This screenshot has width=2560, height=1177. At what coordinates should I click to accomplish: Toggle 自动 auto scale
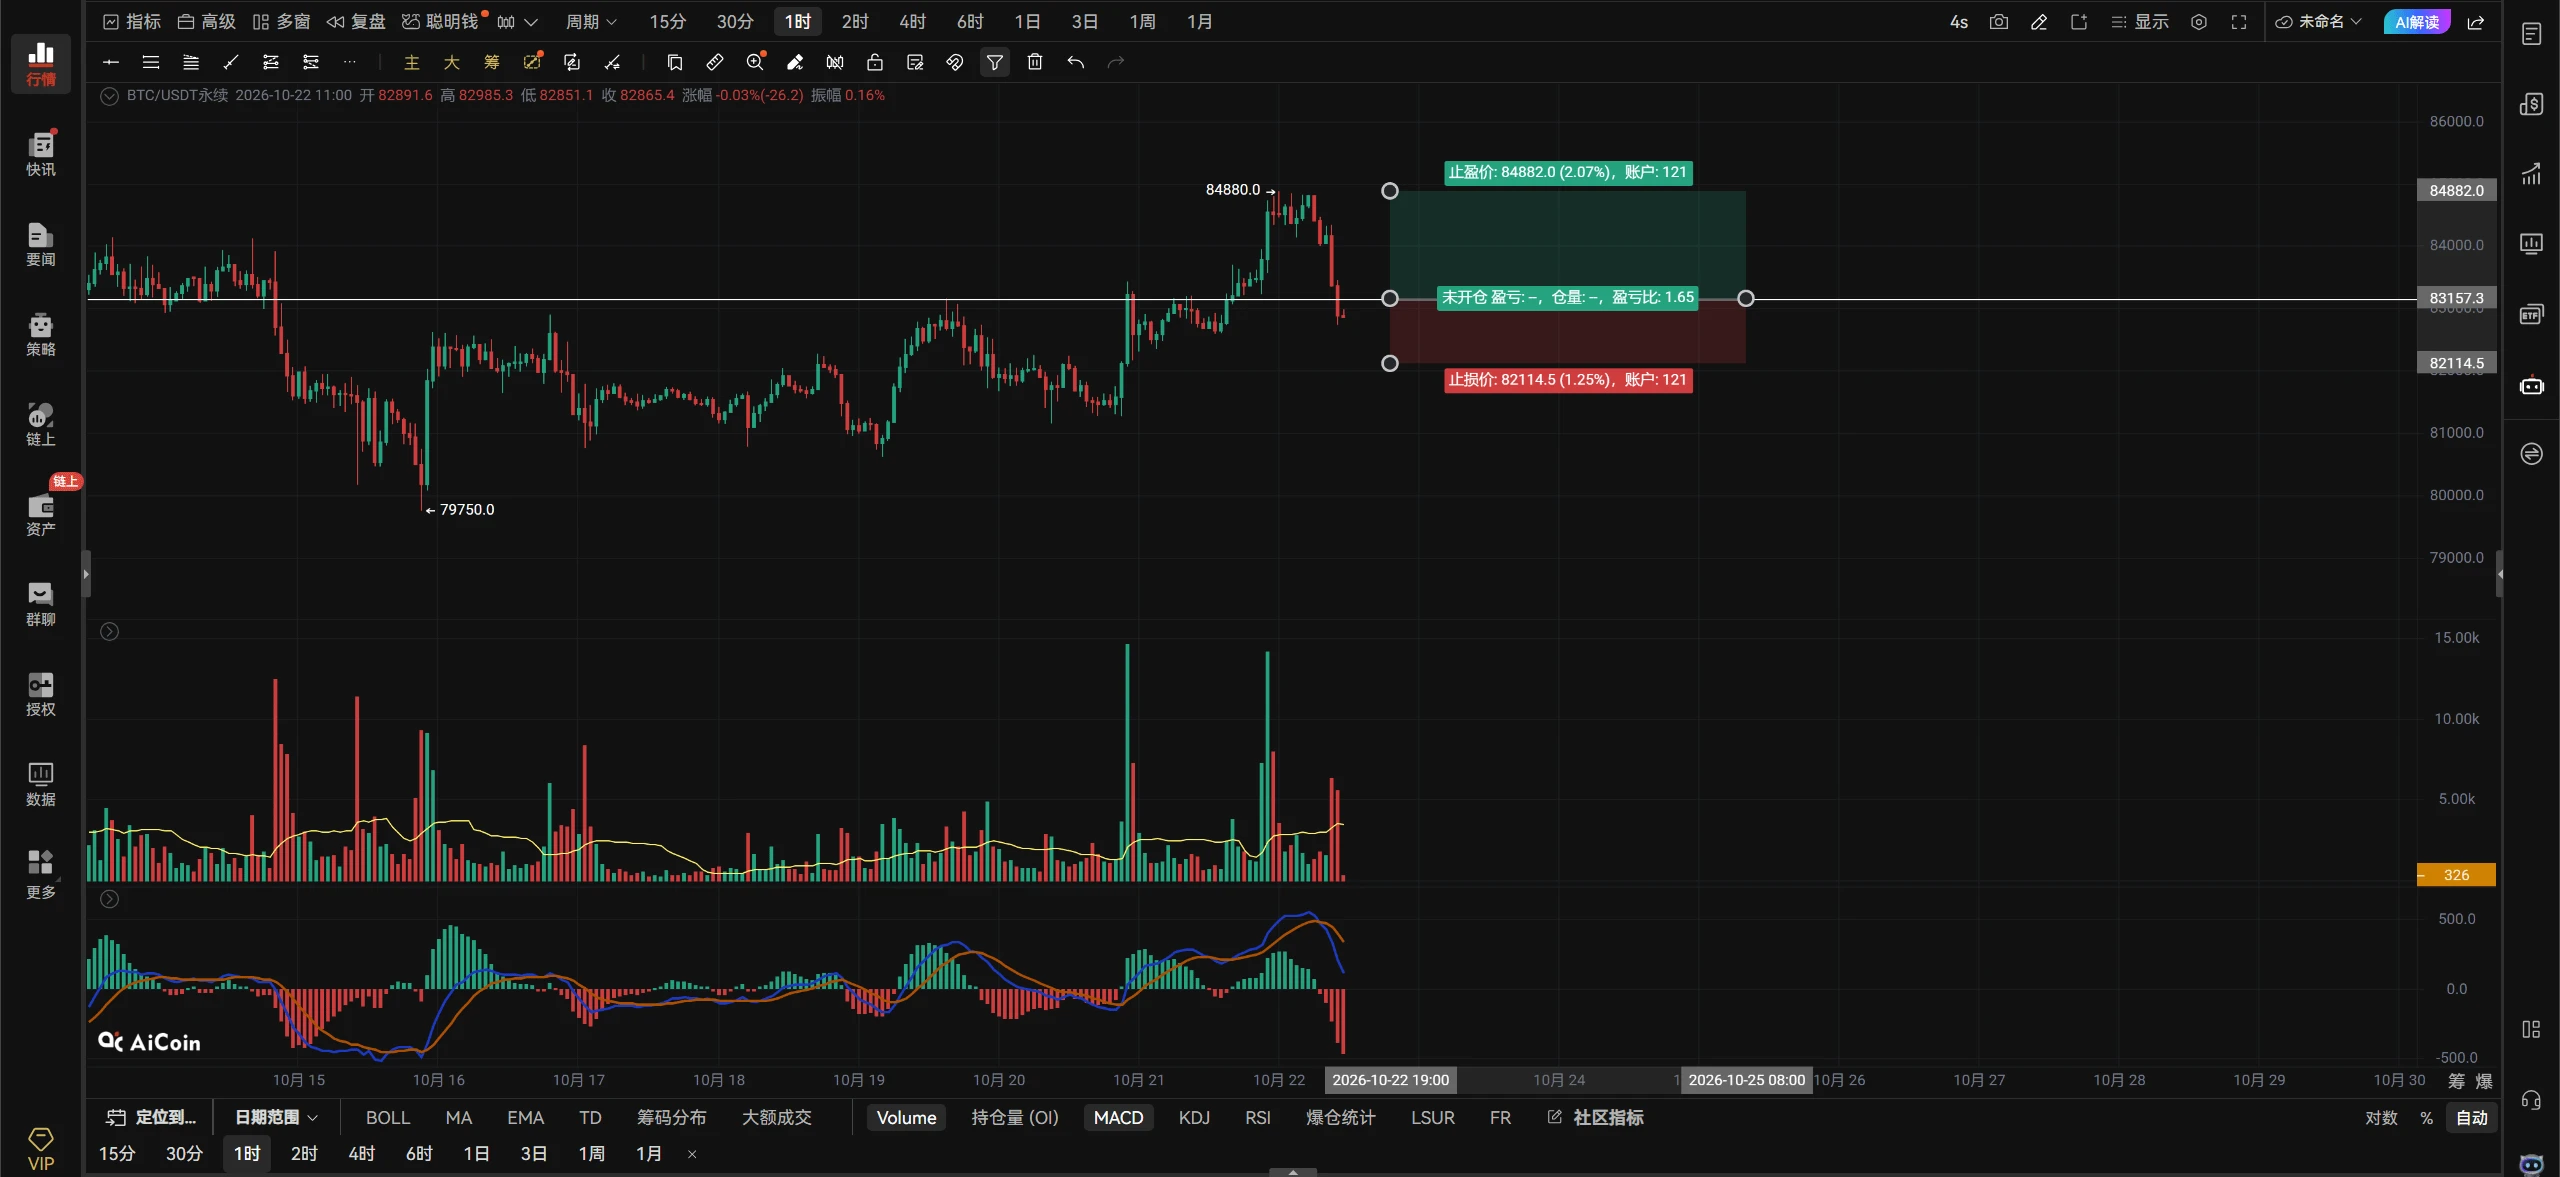tap(2472, 1117)
